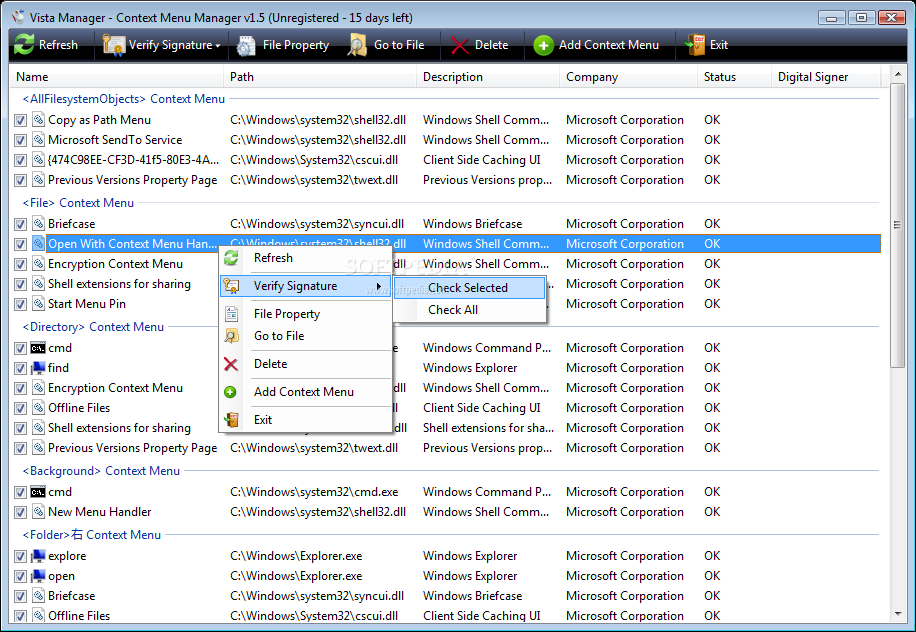This screenshot has width=916, height=632.
Task: Select Refresh from the context menu
Action: click(305, 258)
